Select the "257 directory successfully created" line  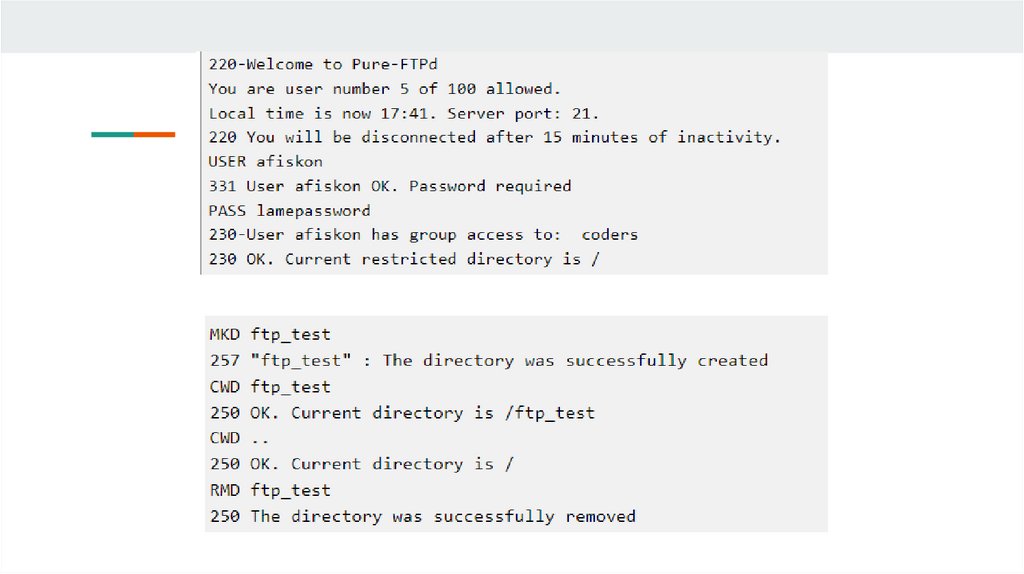[x=488, y=360]
